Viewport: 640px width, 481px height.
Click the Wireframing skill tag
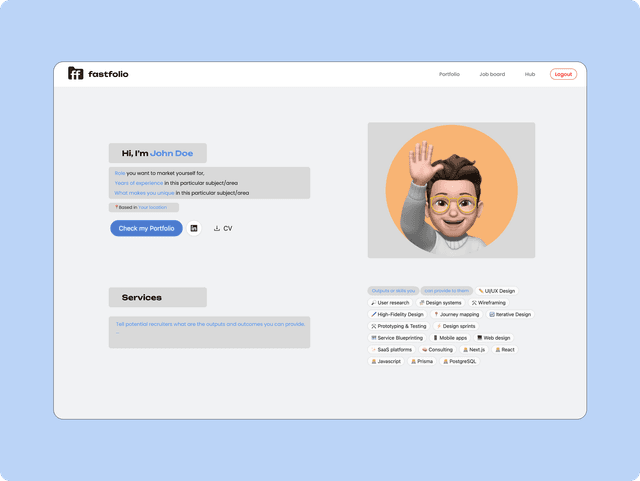pyautogui.click(x=489, y=302)
